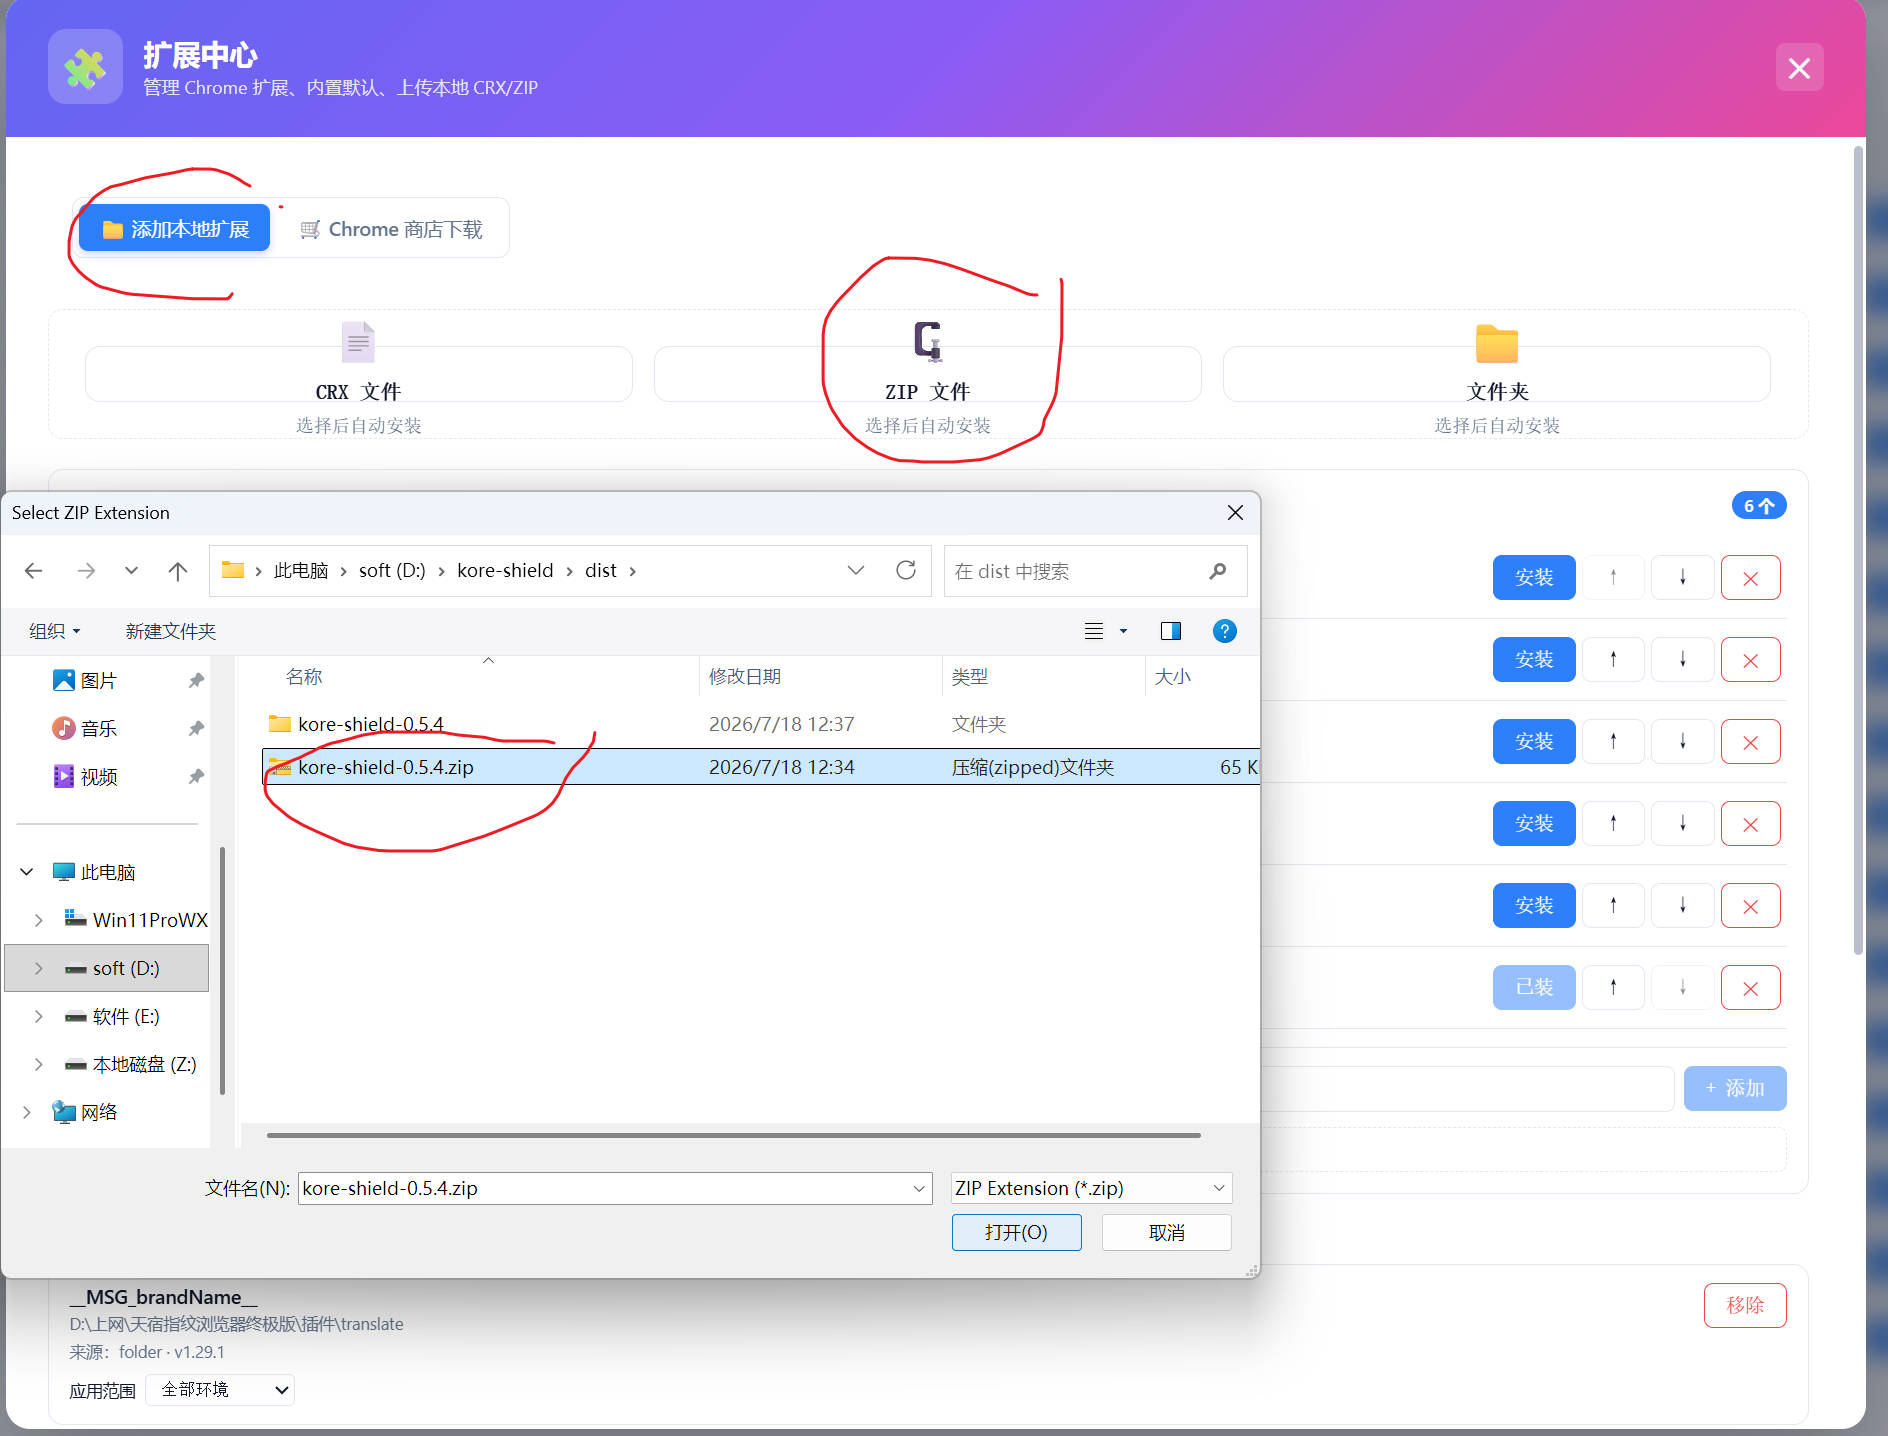Click the 已装 status button
This screenshot has height=1436, width=1888.
pos(1534,988)
